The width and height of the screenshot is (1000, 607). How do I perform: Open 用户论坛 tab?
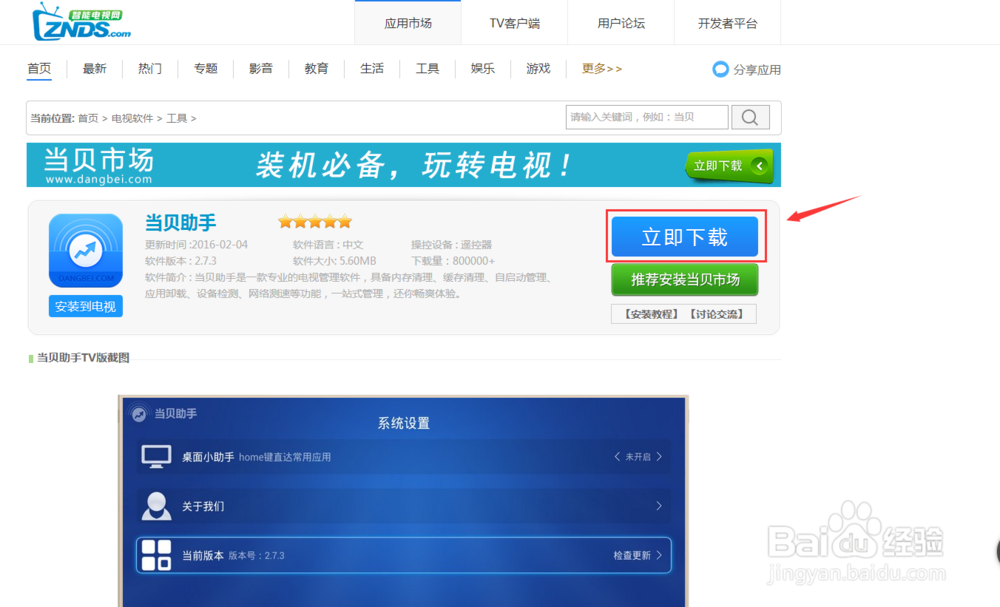[621, 24]
